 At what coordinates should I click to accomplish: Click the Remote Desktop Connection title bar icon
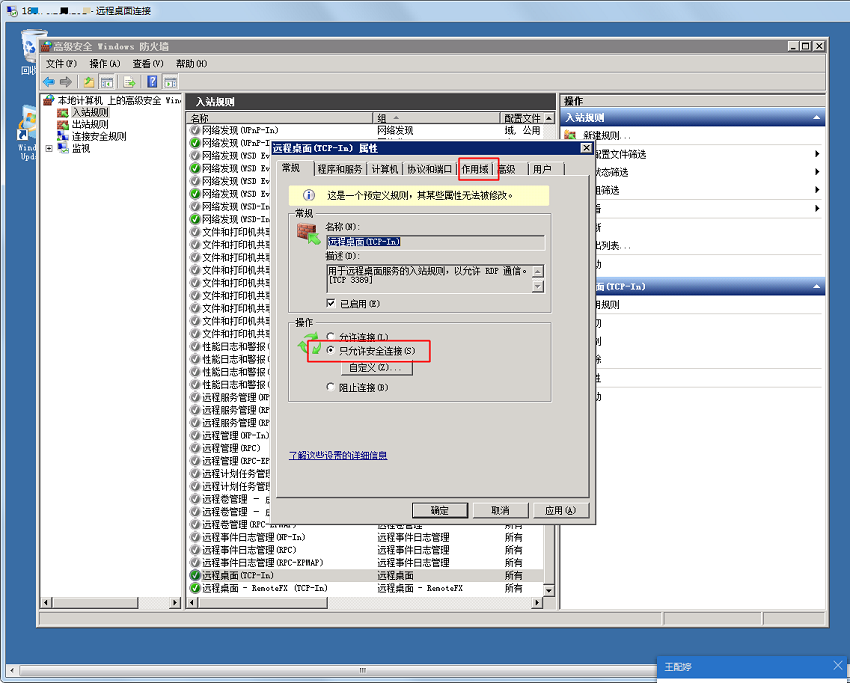click(11, 11)
